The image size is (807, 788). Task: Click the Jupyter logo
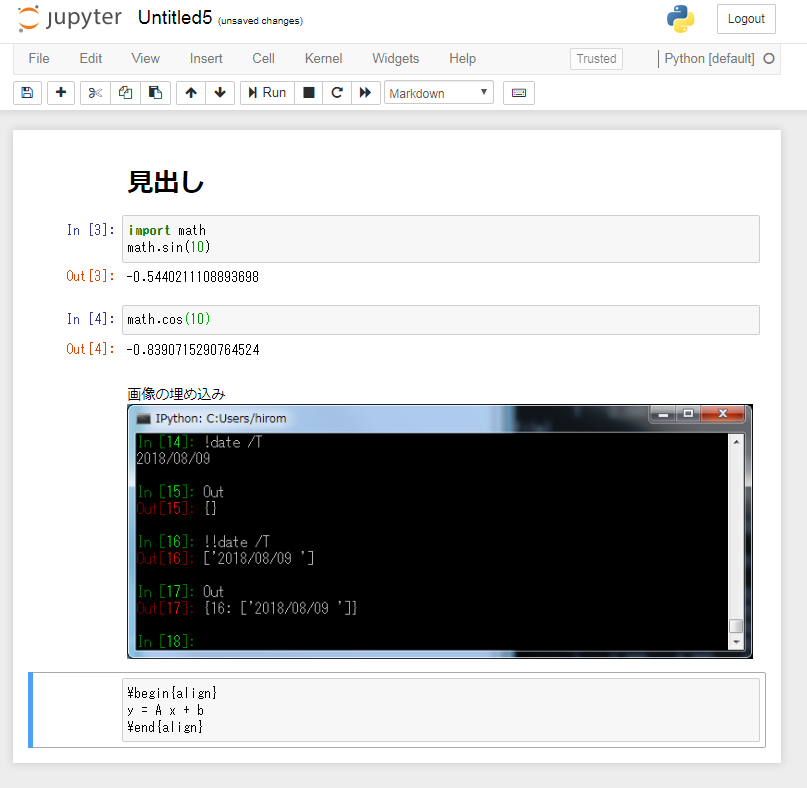pyautogui.click(x=70, y=19)
